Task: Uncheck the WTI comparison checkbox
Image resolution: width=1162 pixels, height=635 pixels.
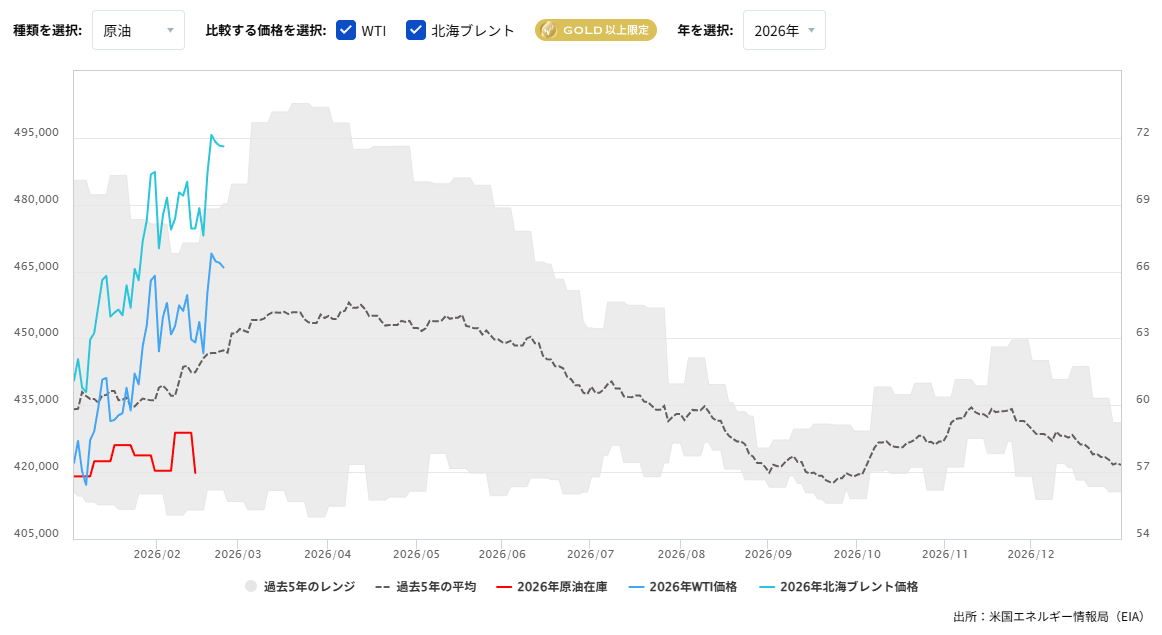Action: 346,30
